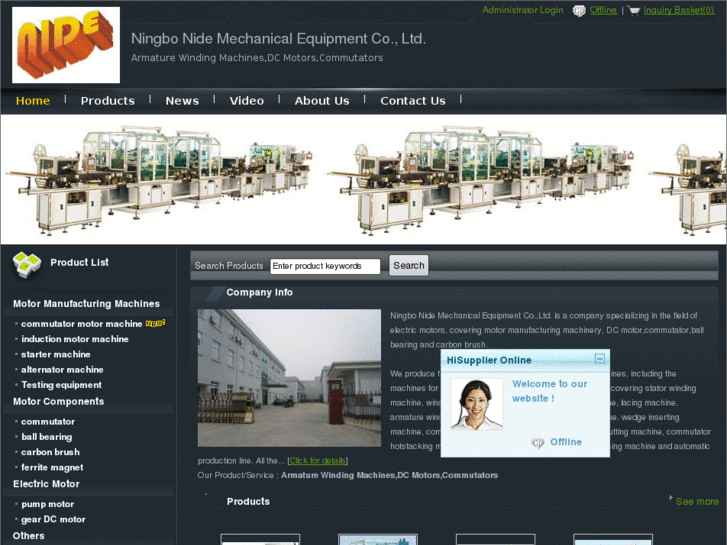
Task: Select ferrite magnet category
Action: 52,468
